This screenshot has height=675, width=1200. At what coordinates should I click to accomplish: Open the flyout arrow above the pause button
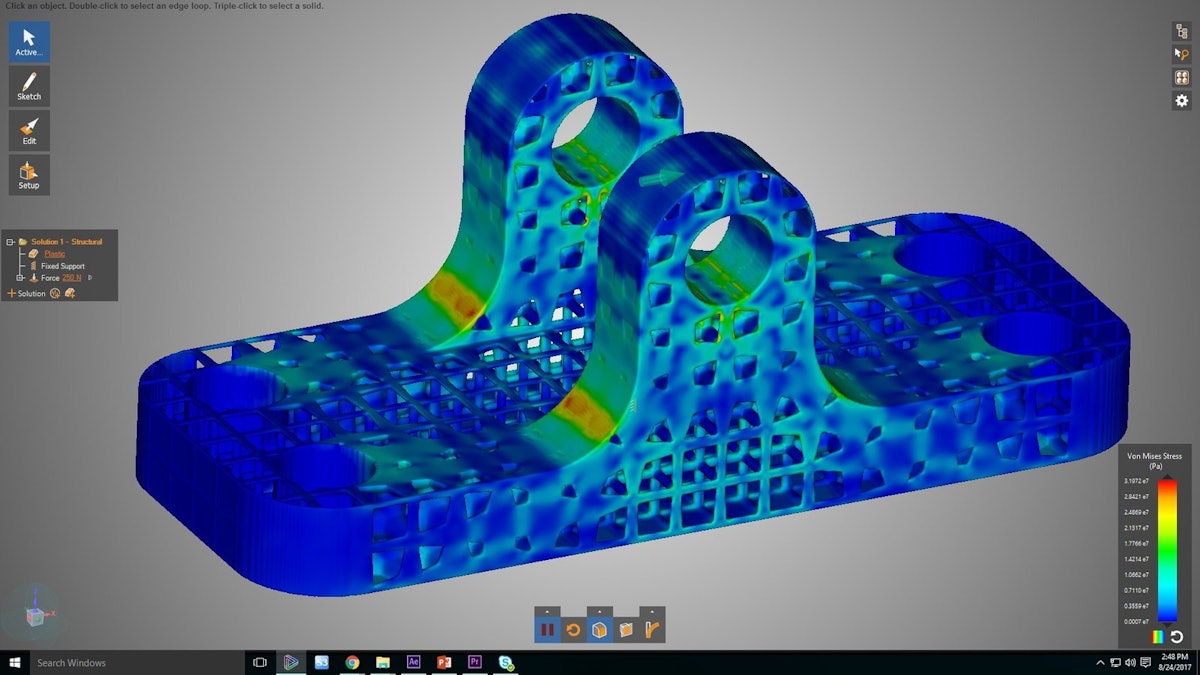[546, 610]
